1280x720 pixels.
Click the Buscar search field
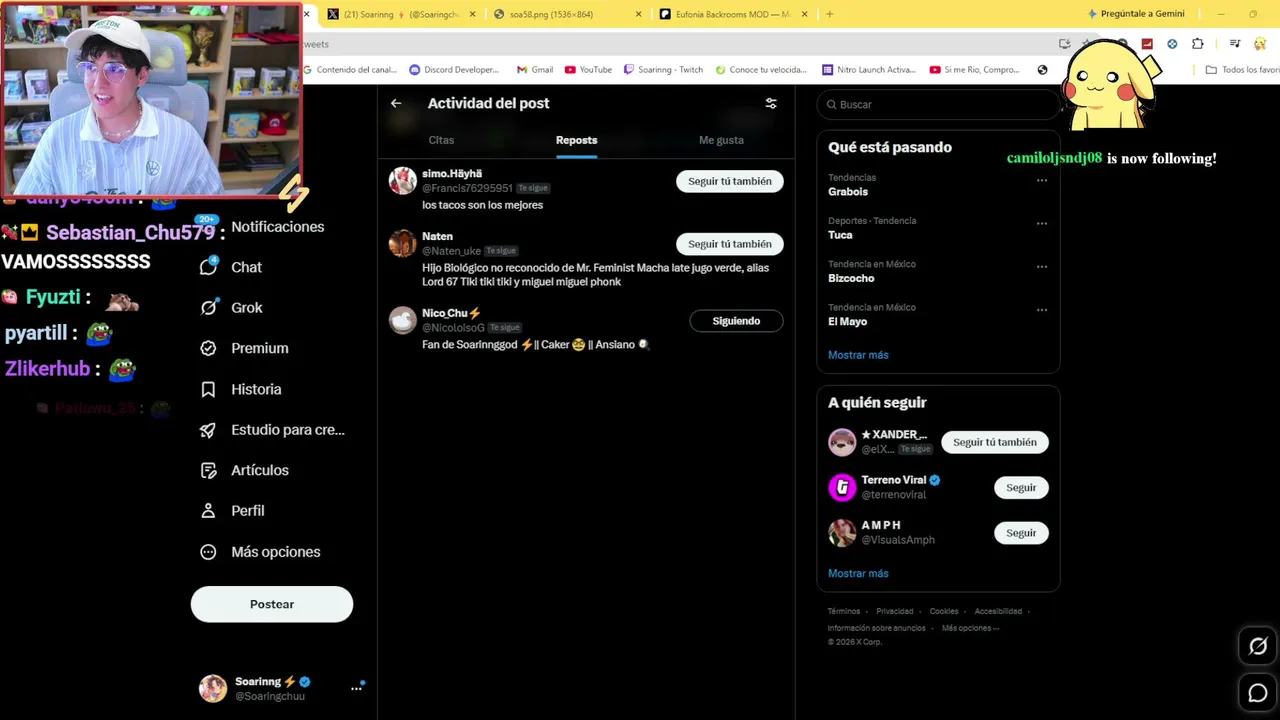pyautogui.click(x=938, y=104)
